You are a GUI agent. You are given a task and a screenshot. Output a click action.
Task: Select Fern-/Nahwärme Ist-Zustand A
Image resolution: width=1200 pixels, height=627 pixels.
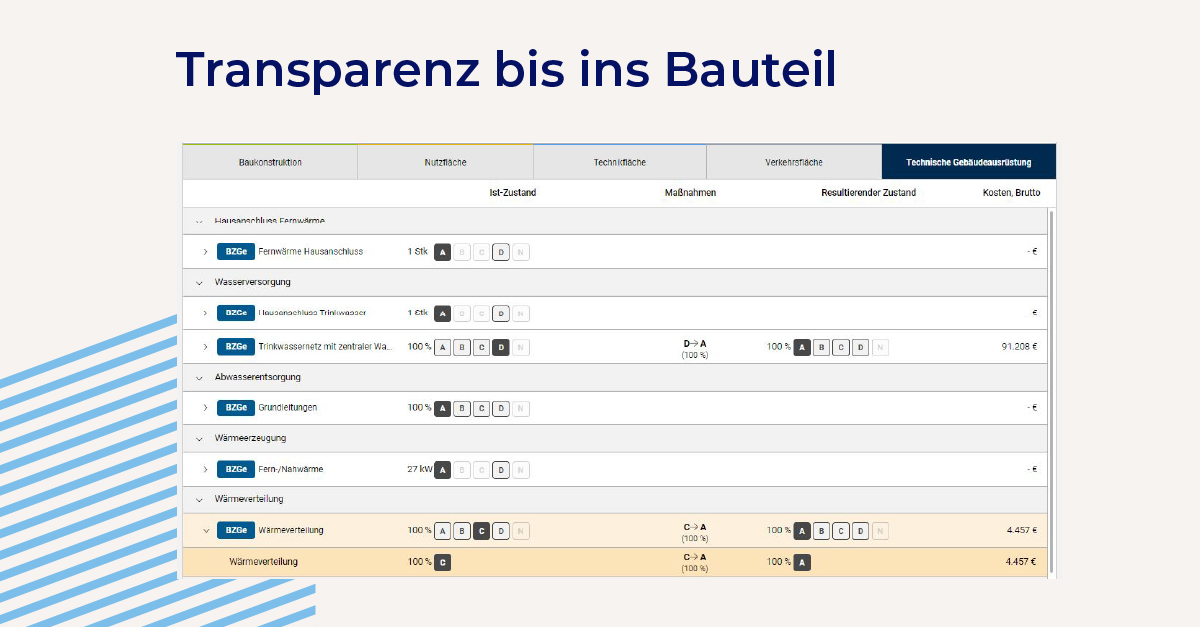pyautogui.click(x=443, y=469)
